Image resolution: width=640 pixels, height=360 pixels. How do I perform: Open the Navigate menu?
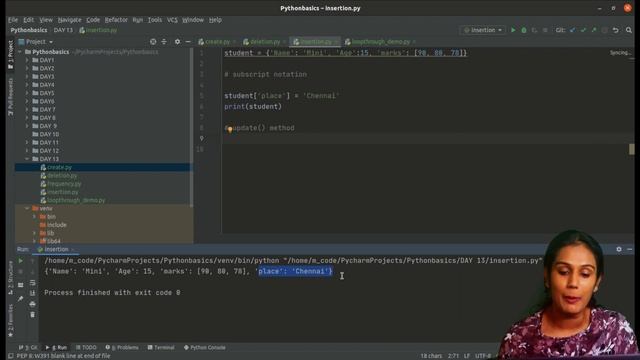click(x=69, y=20)
